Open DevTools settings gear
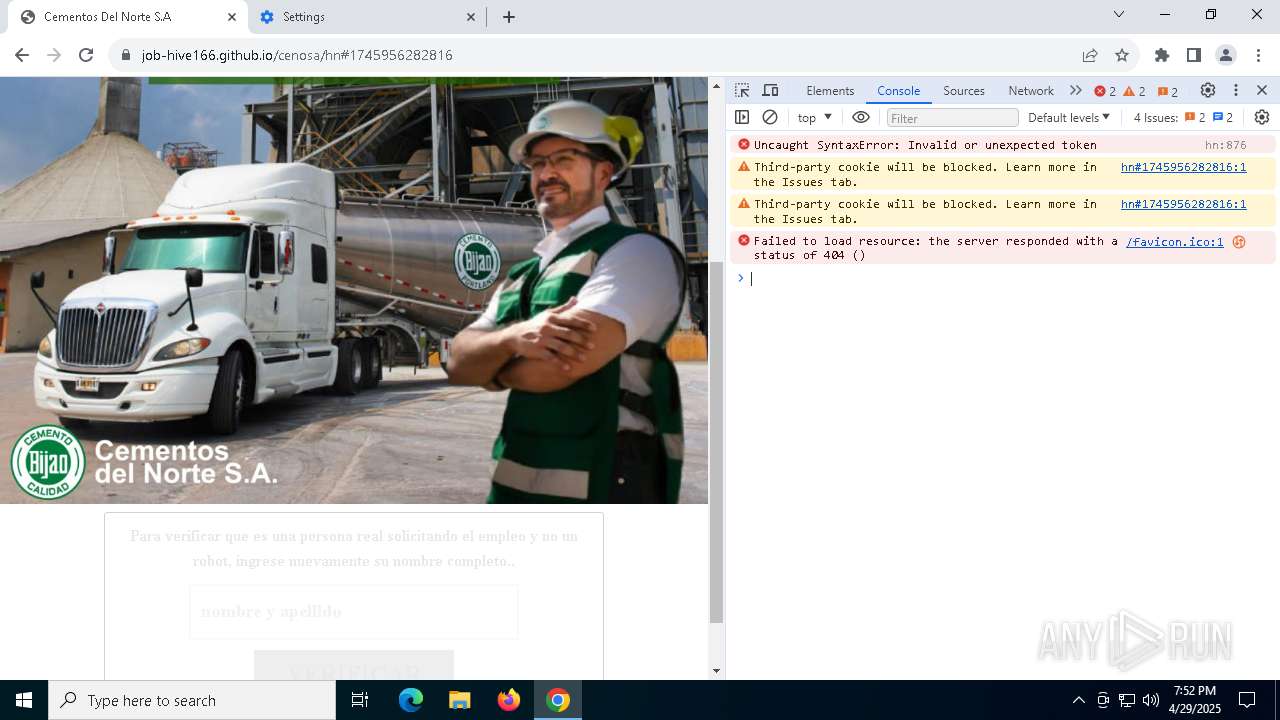This screenshot has width=1280, height=720. click(1208, 90)
